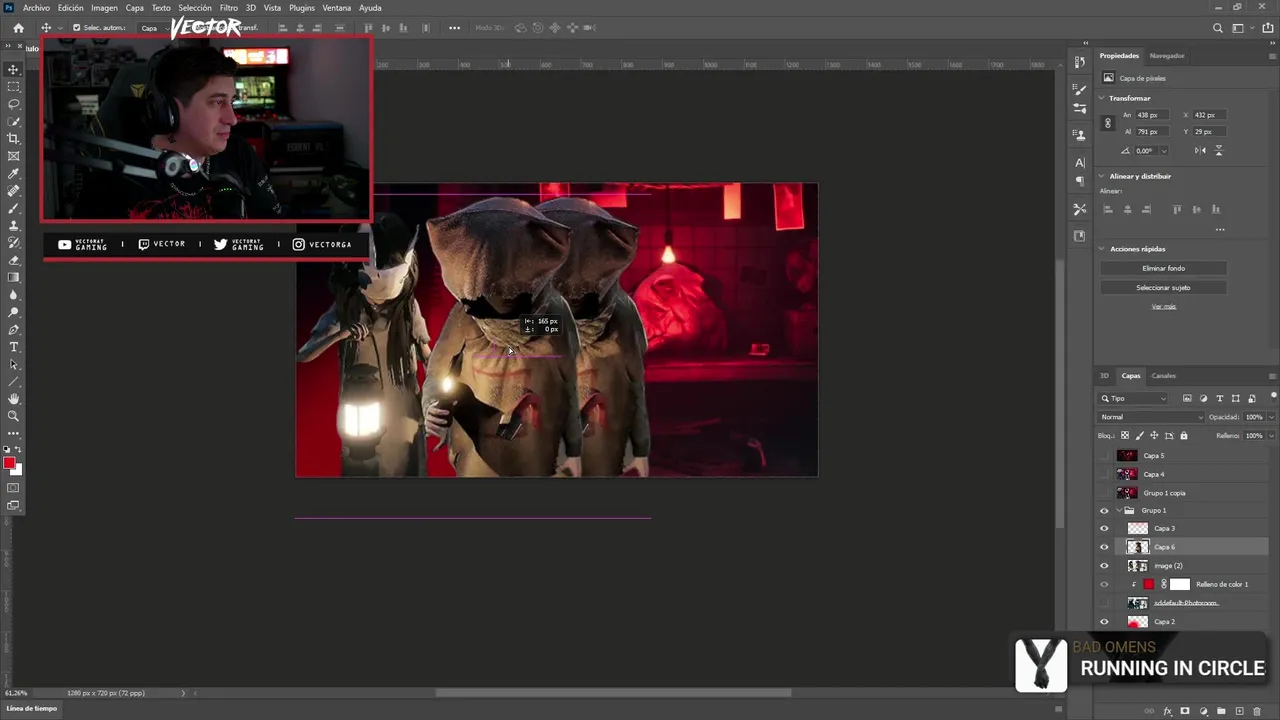Collapse the Acciones rápidas section
1280x720 pixels.
(x=1102, y=249)
